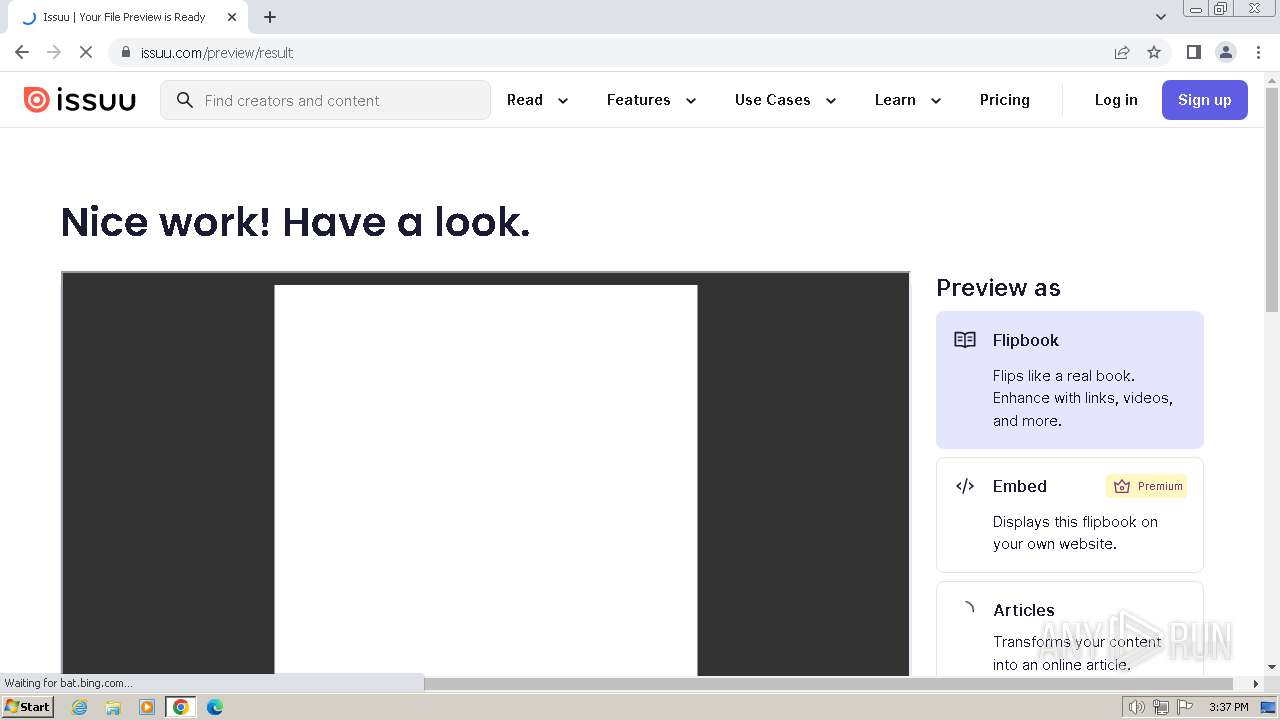This screenshot has height=720, width=1280.
Task: Click the taskbar clock 3:37 PM
Action: coord(1229,707)
